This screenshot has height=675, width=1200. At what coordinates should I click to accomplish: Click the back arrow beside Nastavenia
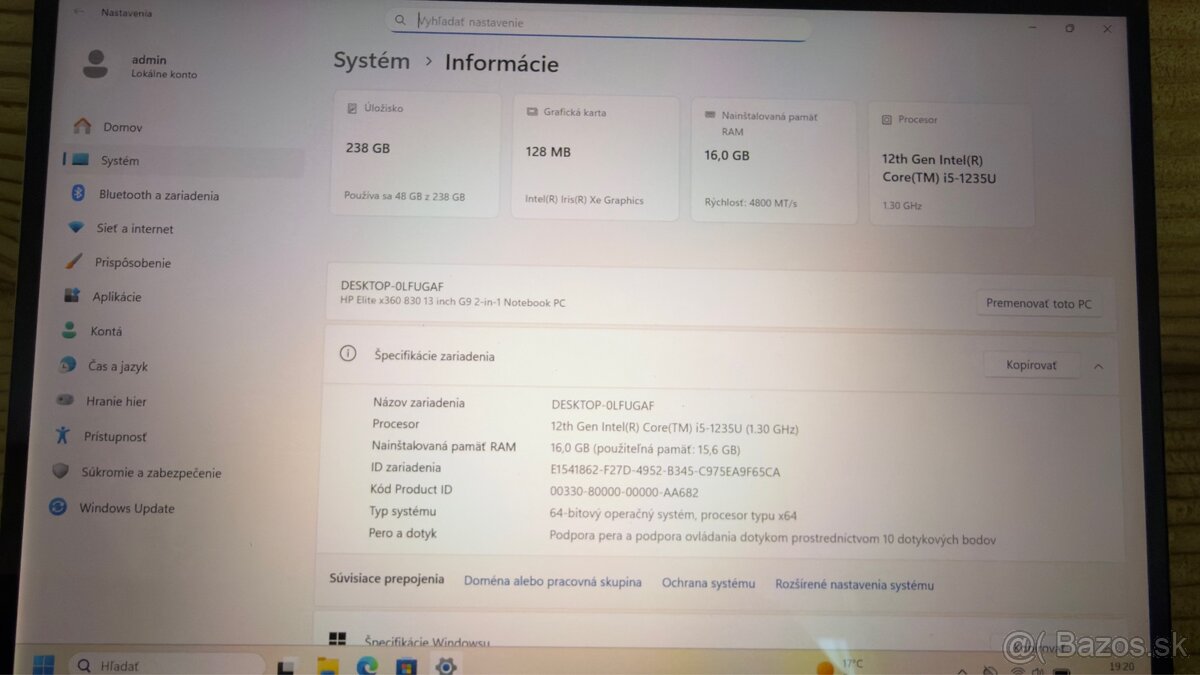[x=78, y=13]
